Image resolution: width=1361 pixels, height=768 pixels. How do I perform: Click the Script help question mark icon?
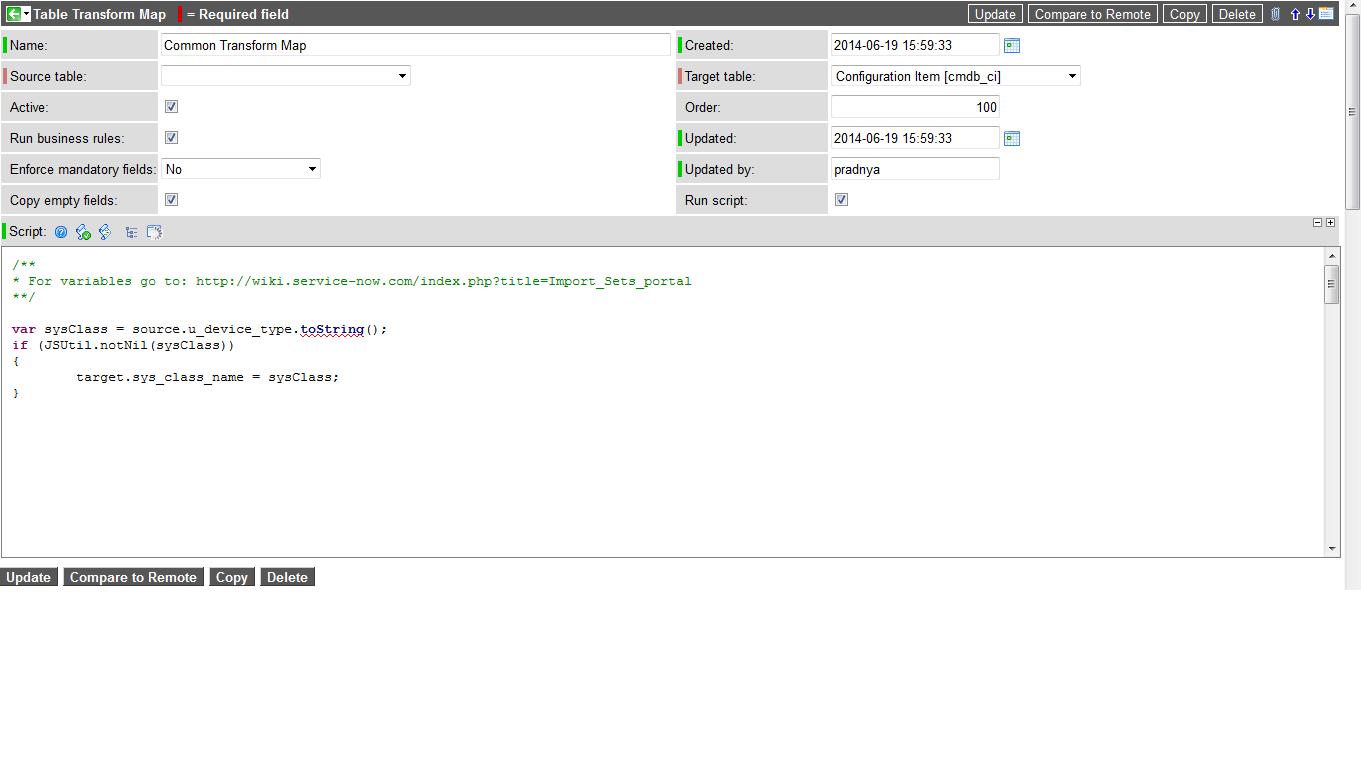coord(61,231)
